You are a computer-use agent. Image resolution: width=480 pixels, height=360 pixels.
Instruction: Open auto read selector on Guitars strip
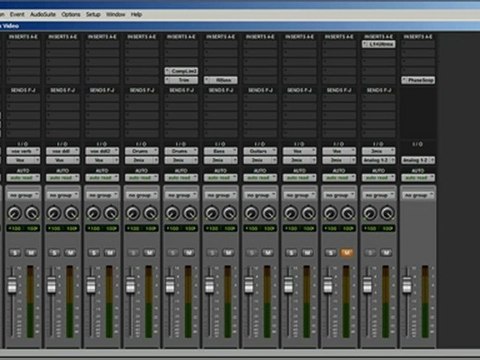click(x=260, y=178)
